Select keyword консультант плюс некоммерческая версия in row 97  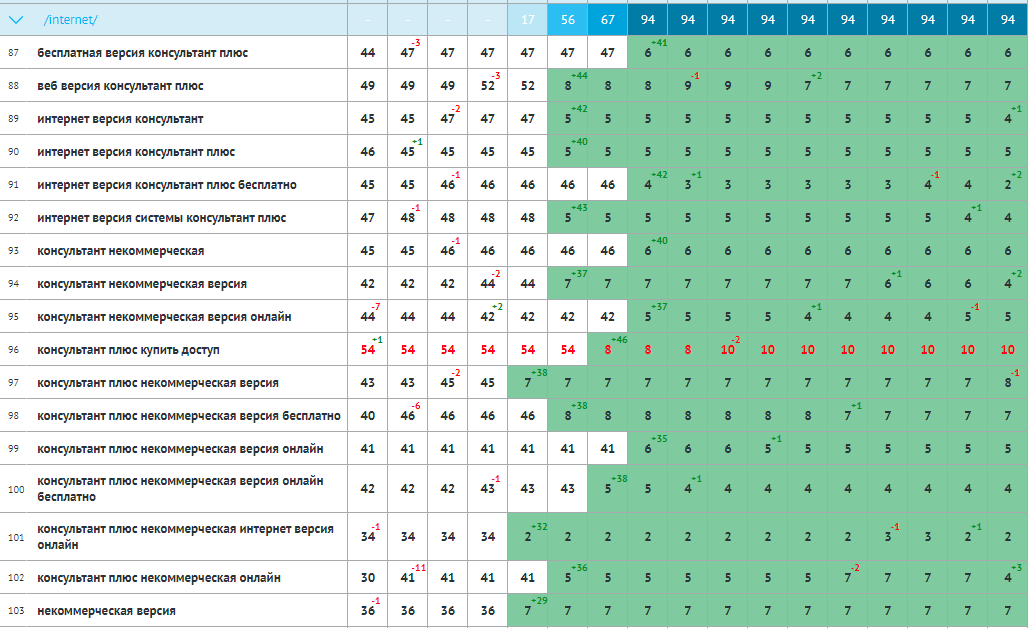tap(158, 383)
